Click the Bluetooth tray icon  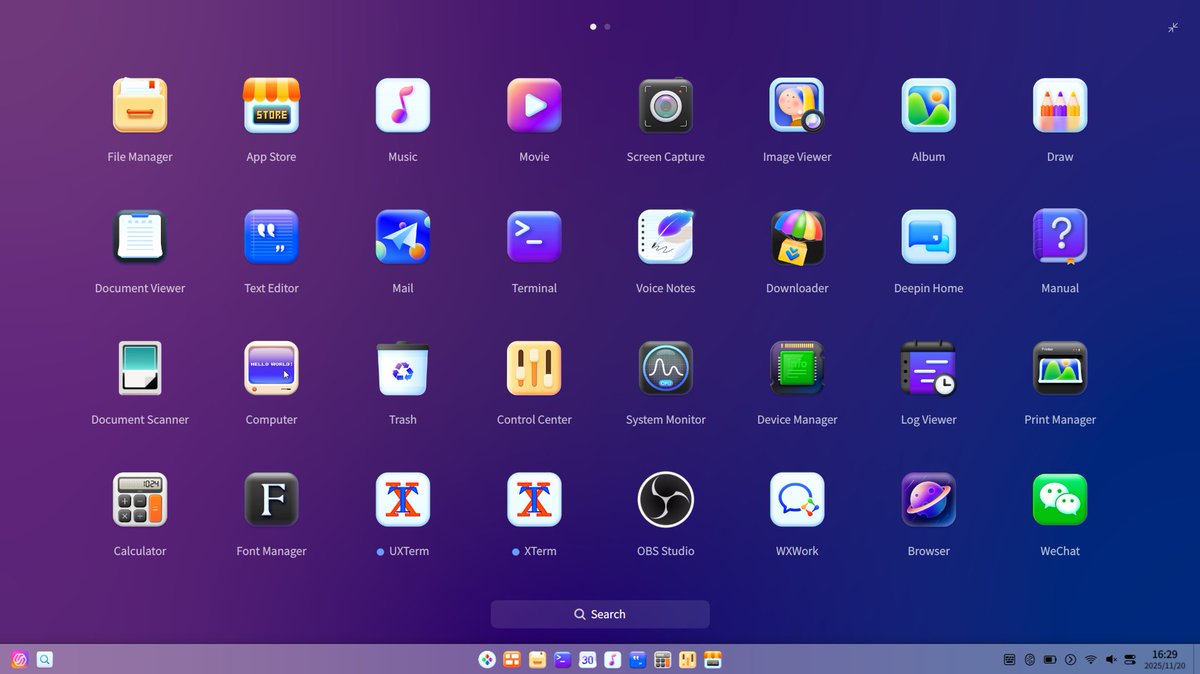coord(1030,660)
